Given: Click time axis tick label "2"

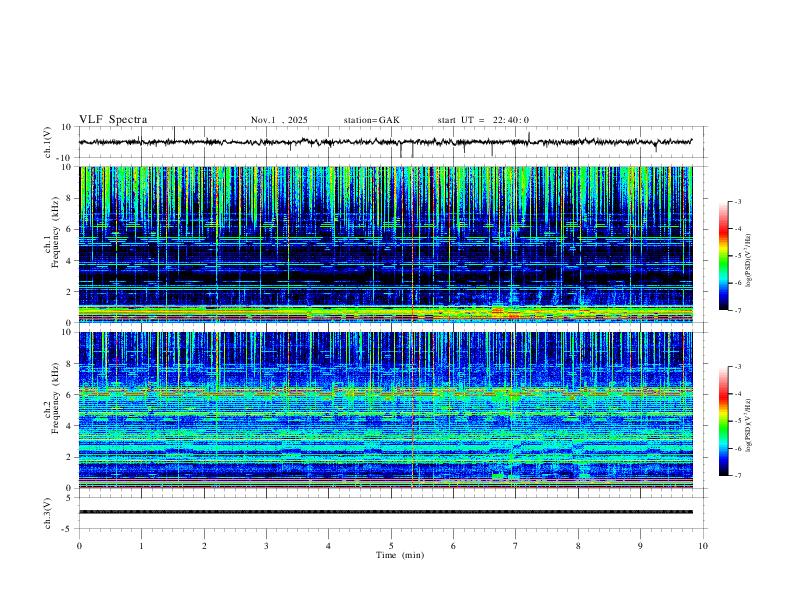Looking at the screenshot, I should [204, 546].
